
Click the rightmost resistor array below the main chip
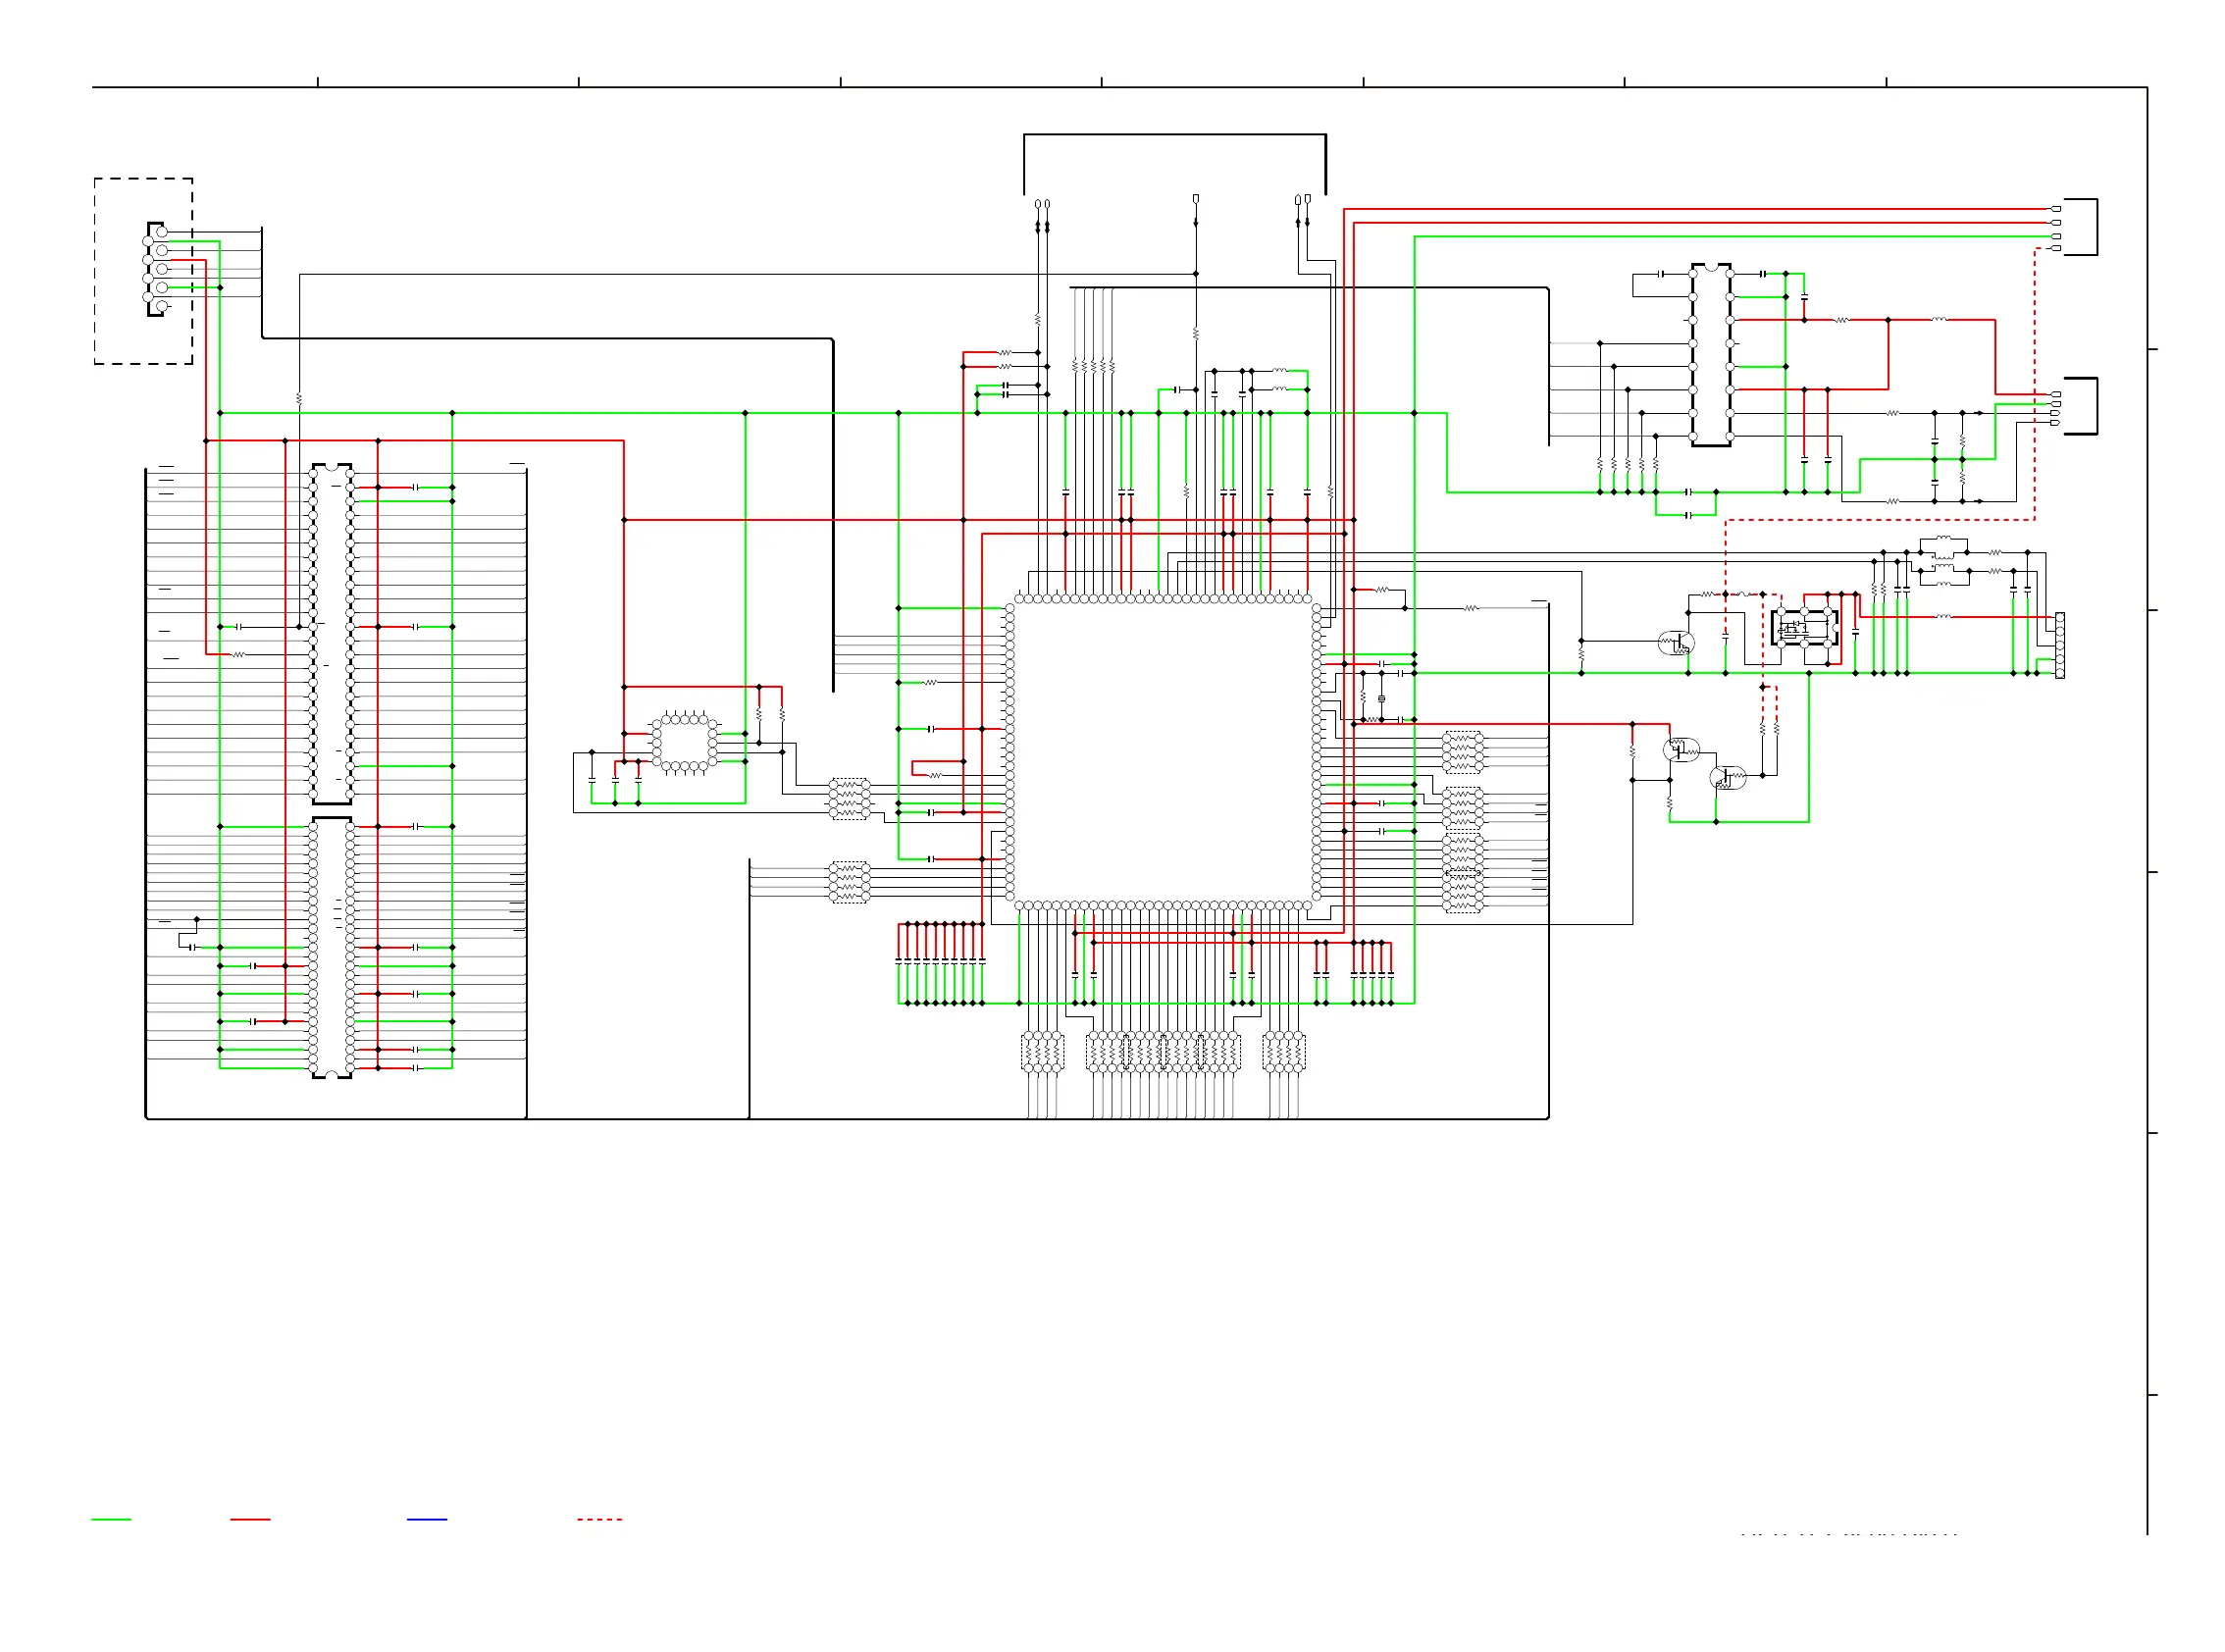tap(1284, 1053)
